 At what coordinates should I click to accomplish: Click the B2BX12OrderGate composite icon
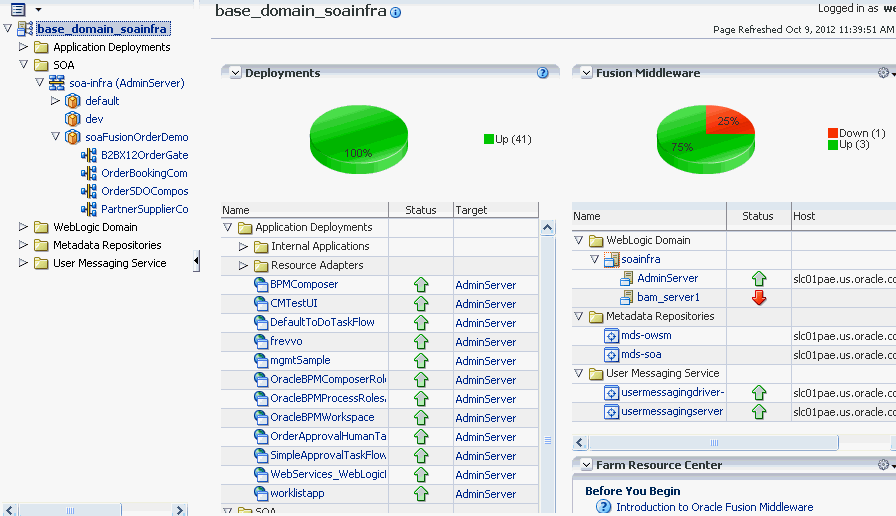click(x=89, y=155)
